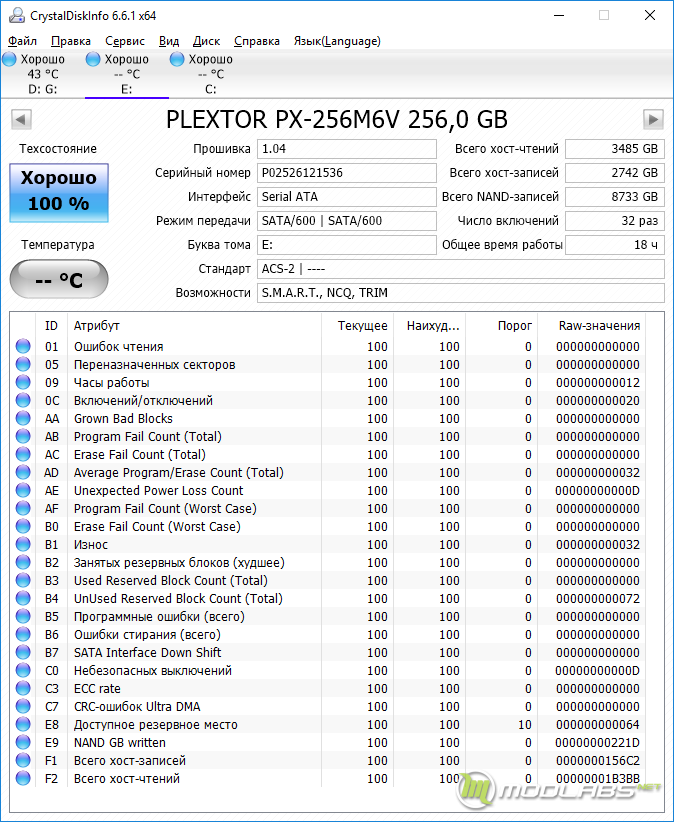Click power-on hours value 18 ч

(x=615, y=245)
